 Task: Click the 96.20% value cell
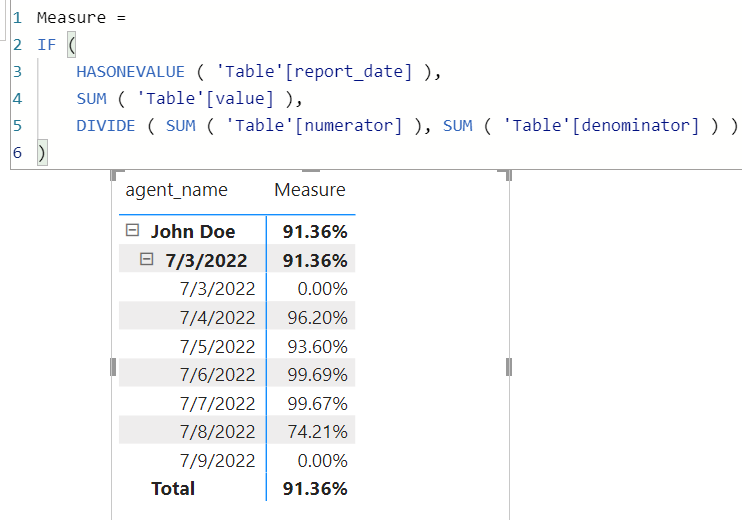pos(317,317)
